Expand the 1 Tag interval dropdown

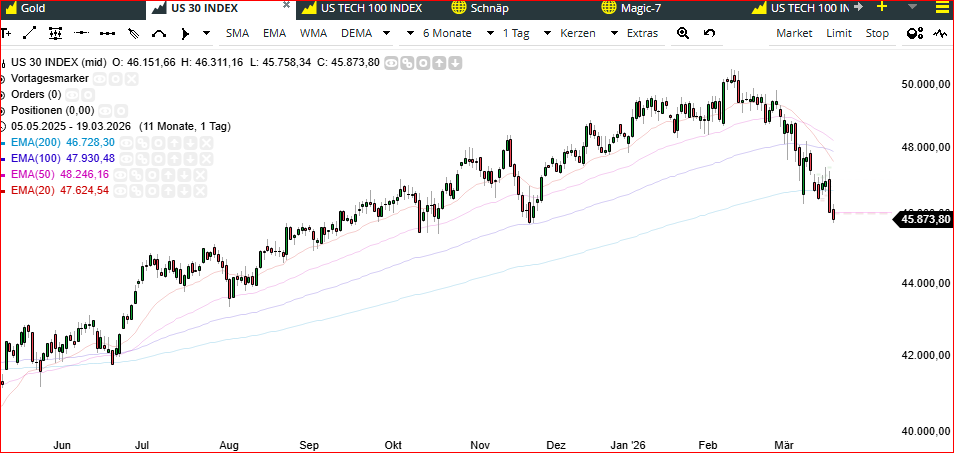click(x=526, y=33)
